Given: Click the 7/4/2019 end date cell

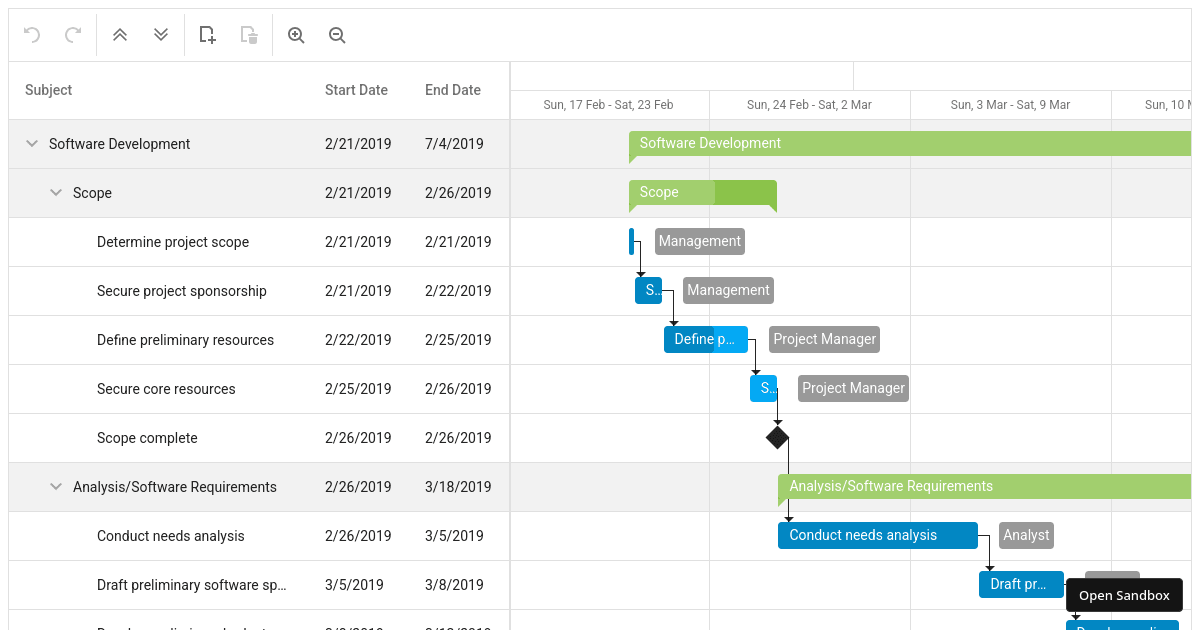Looking at the screenshot, I should click(x=454, y=144).
